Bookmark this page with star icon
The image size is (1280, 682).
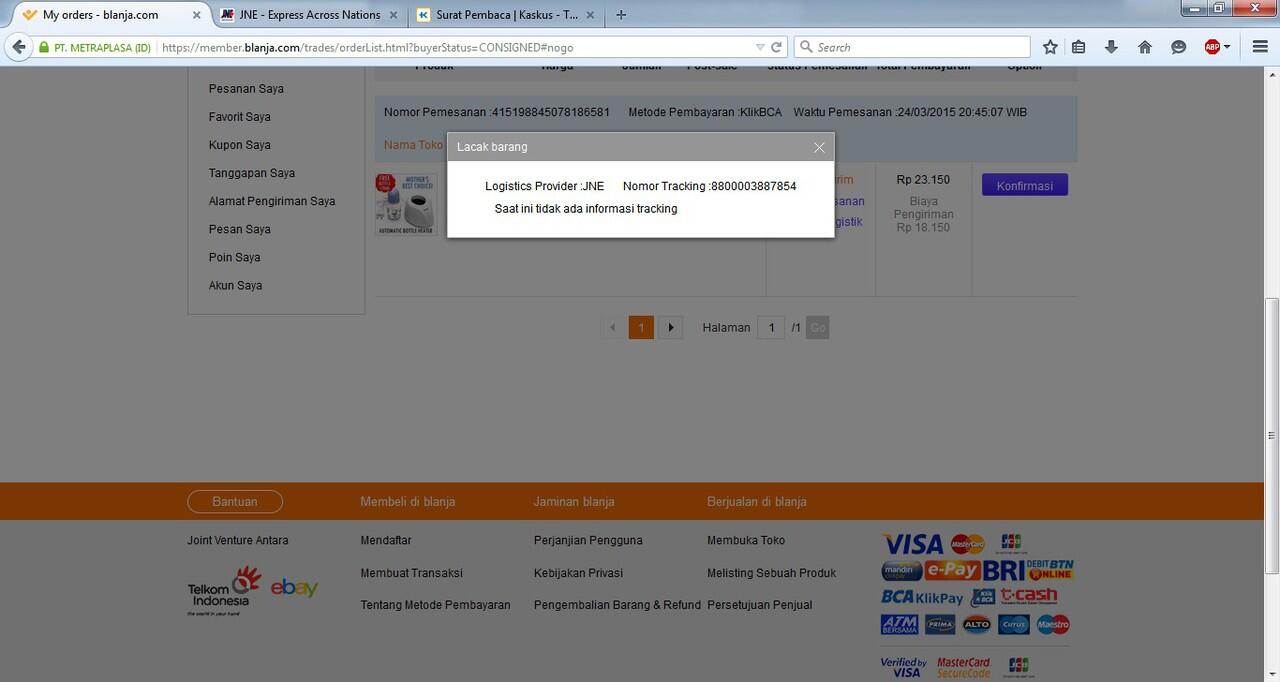[1050, 47]
